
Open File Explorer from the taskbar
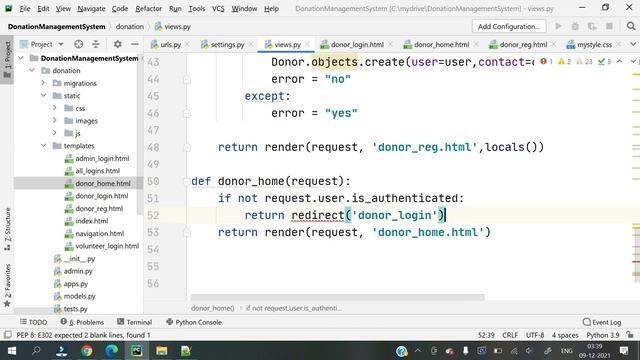coord(162,351)
